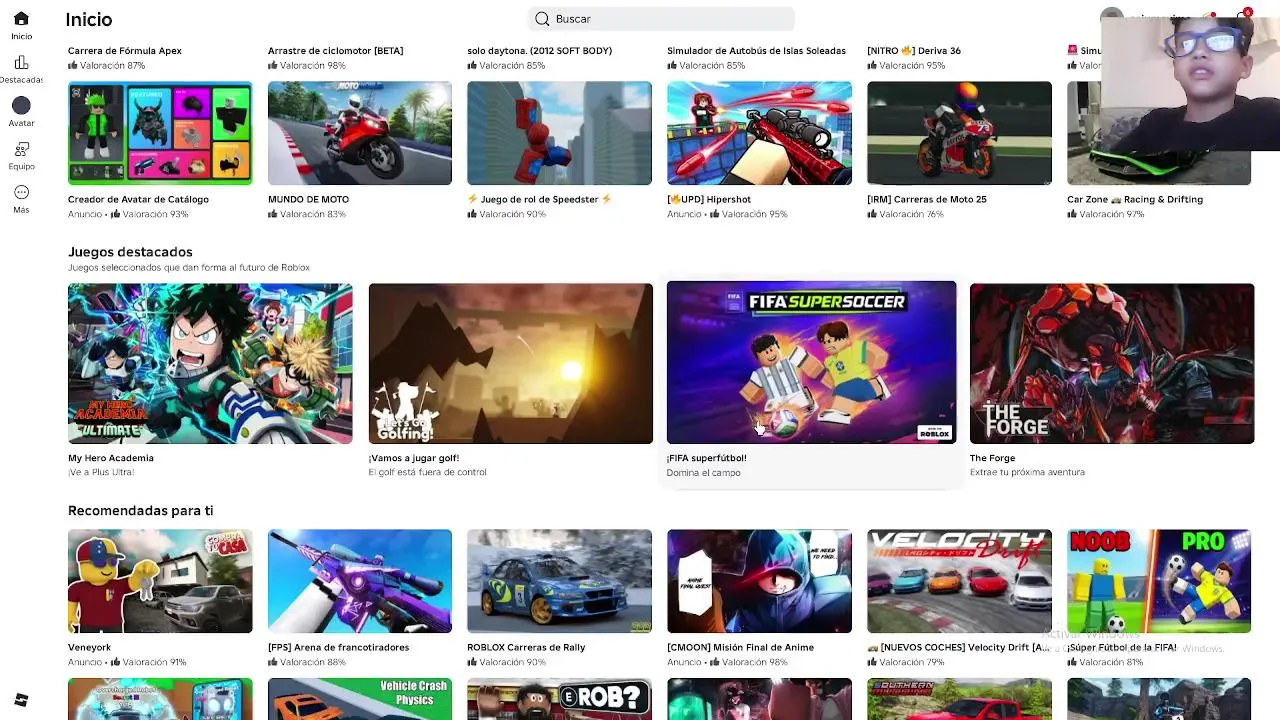This screenshot has height=720, width=1280.
Task: Click 'El golf está fuera de control' text
Action: click(427, 472)
